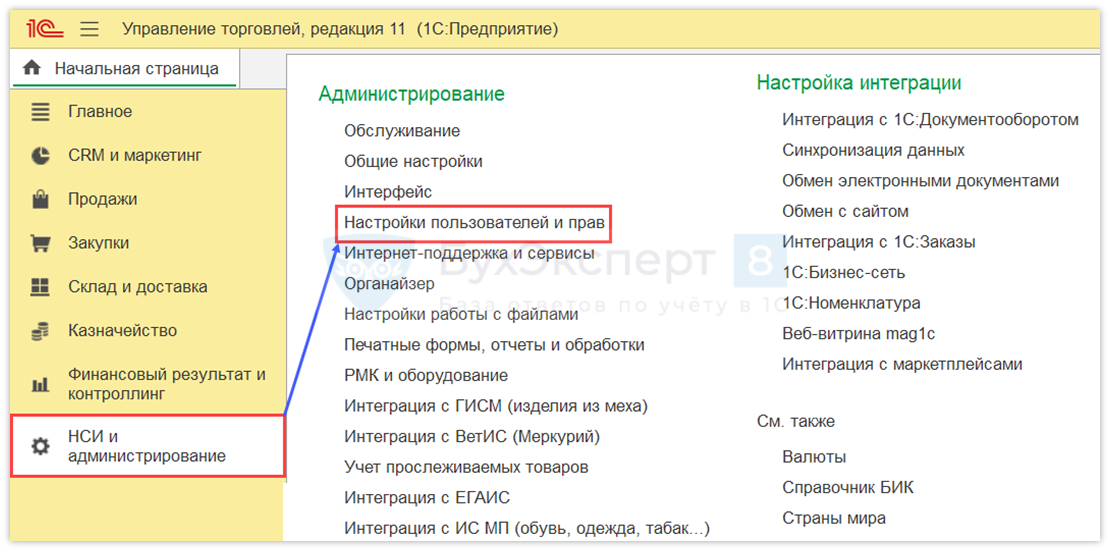Image resolution: width=1110 pixels, height=551 pixels.
Task: Open Финансовый результат и контроллинг section
Action: [147, 384]
